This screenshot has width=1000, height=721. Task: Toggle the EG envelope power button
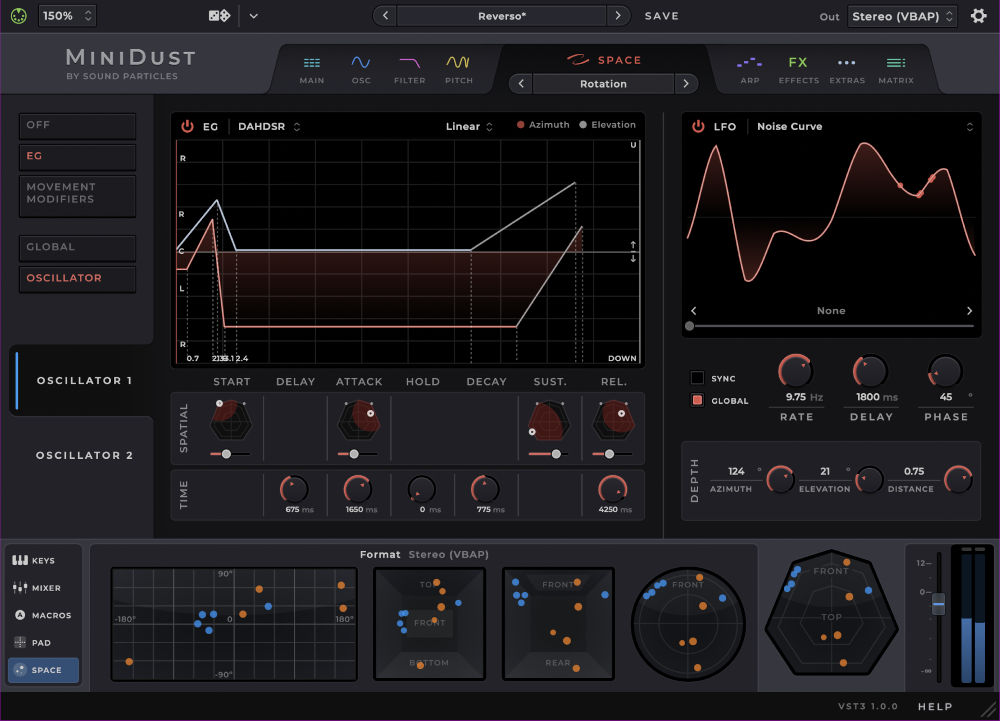click(190, 126)
